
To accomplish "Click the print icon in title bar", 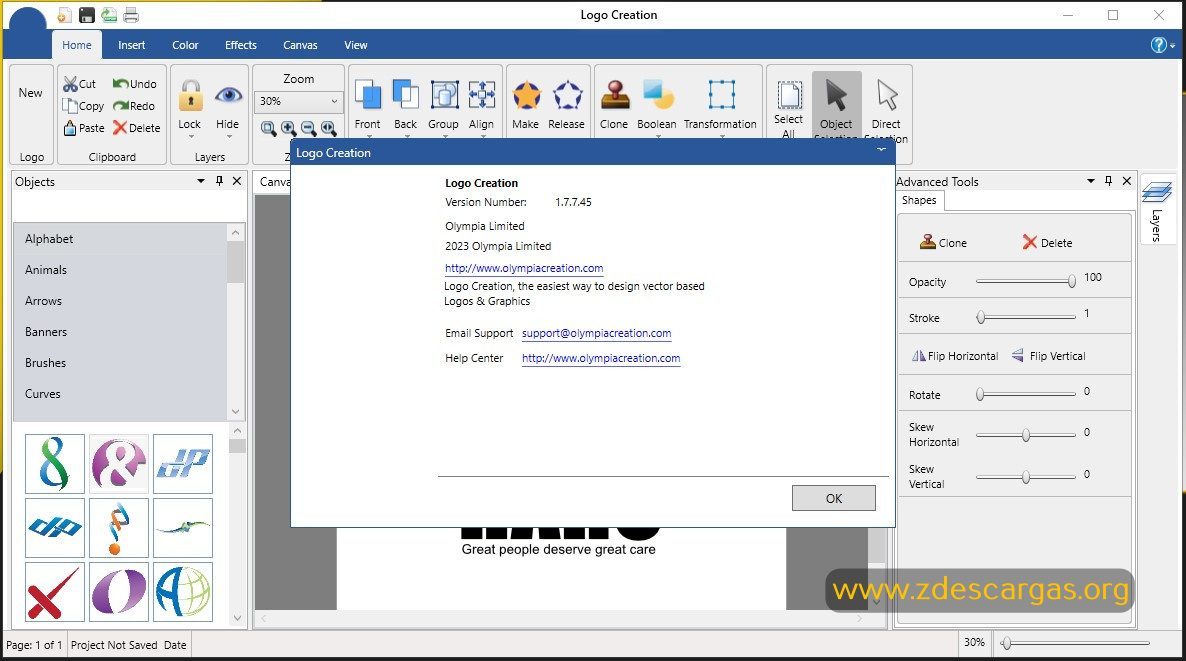I will (x=131, y=14).
